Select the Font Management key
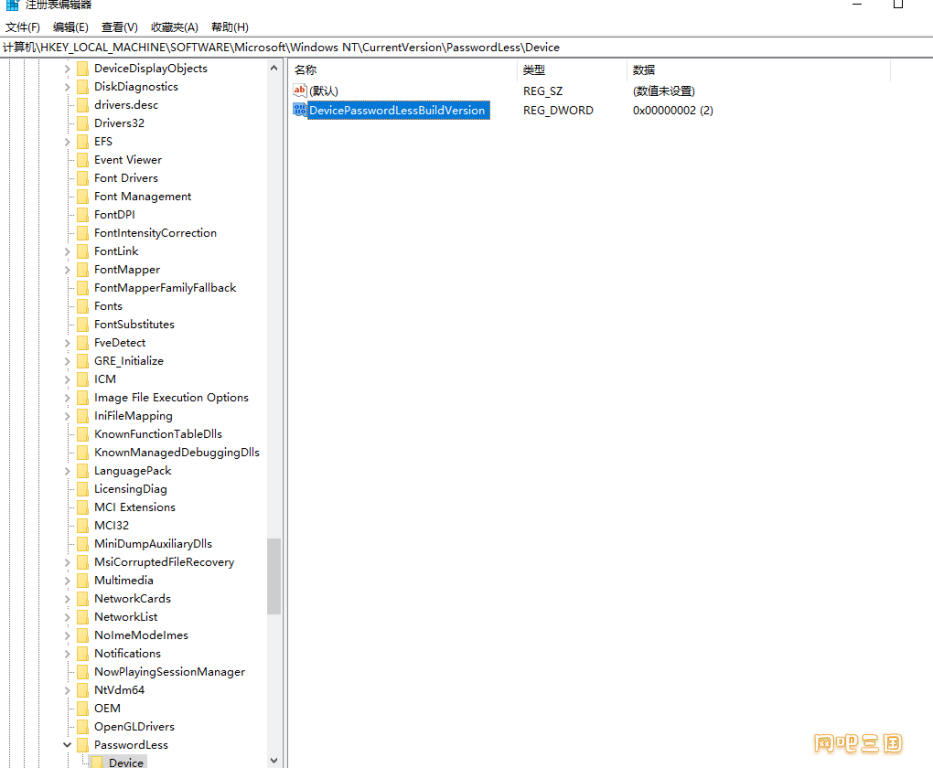This screenshot has width=933, height=768. 142,196
